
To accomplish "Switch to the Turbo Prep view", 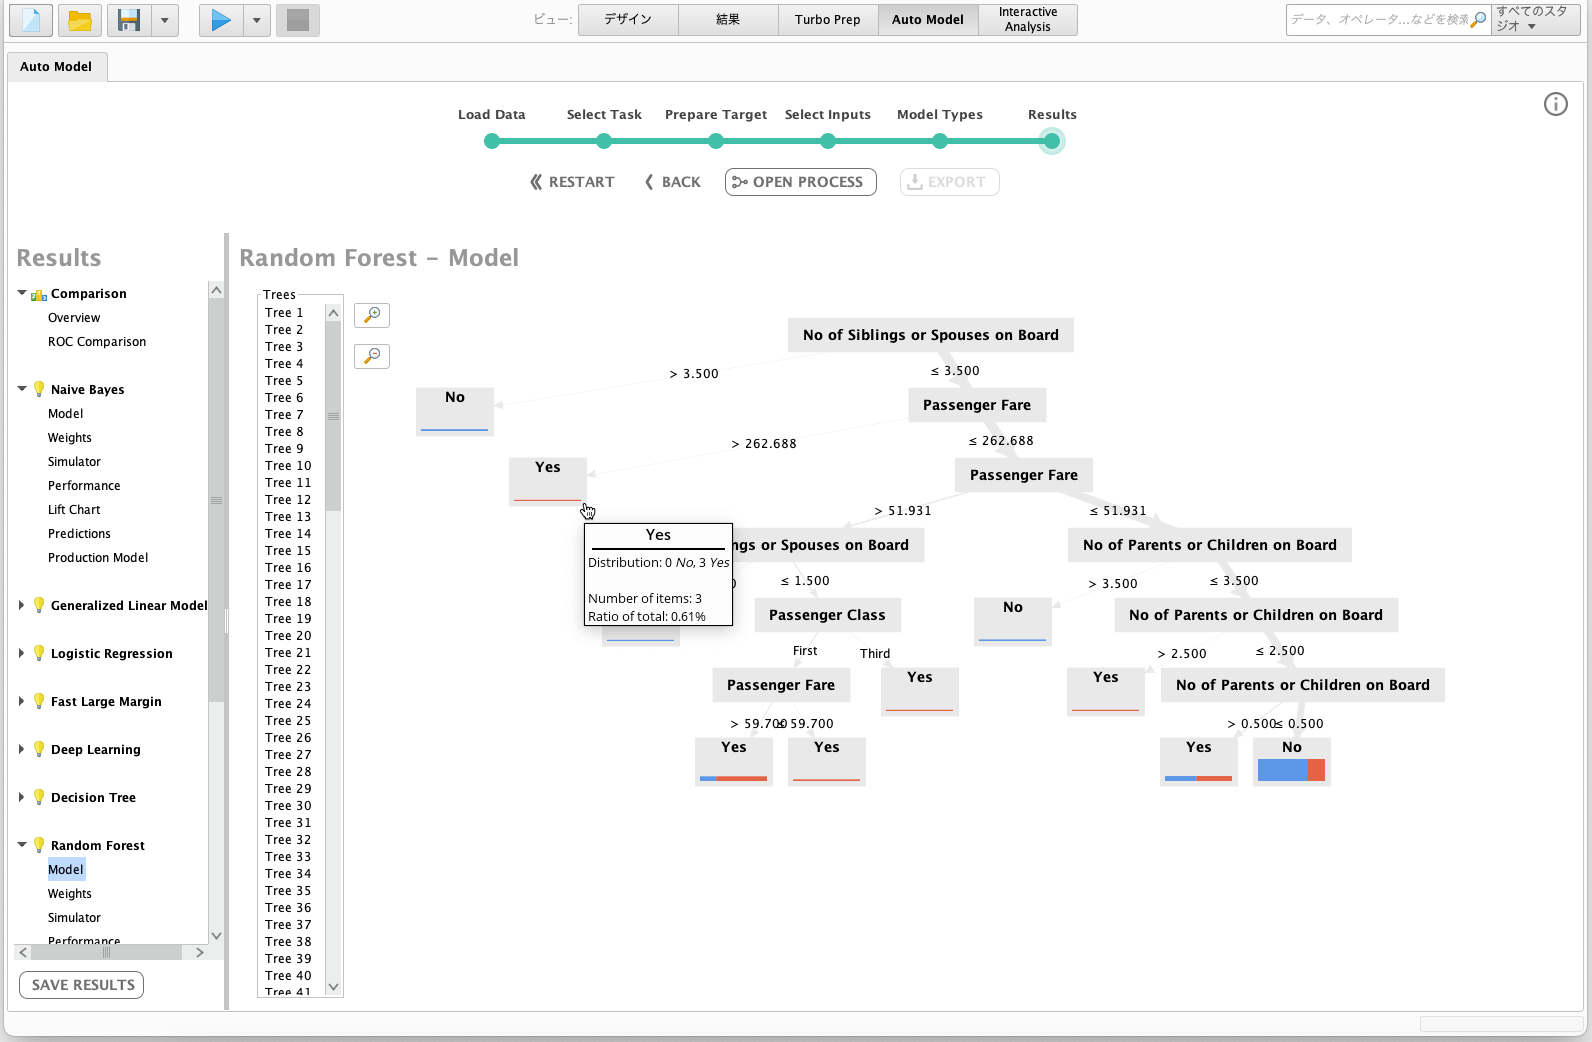I will 828,20.
